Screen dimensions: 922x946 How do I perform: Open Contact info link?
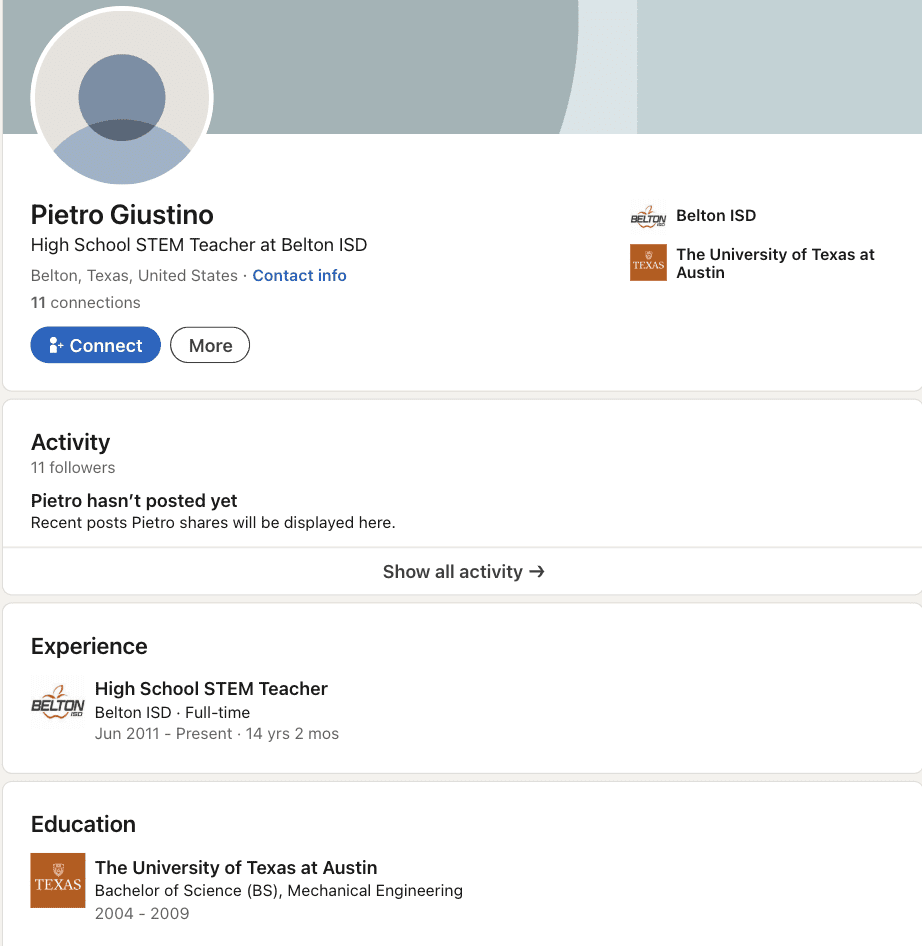299,276
